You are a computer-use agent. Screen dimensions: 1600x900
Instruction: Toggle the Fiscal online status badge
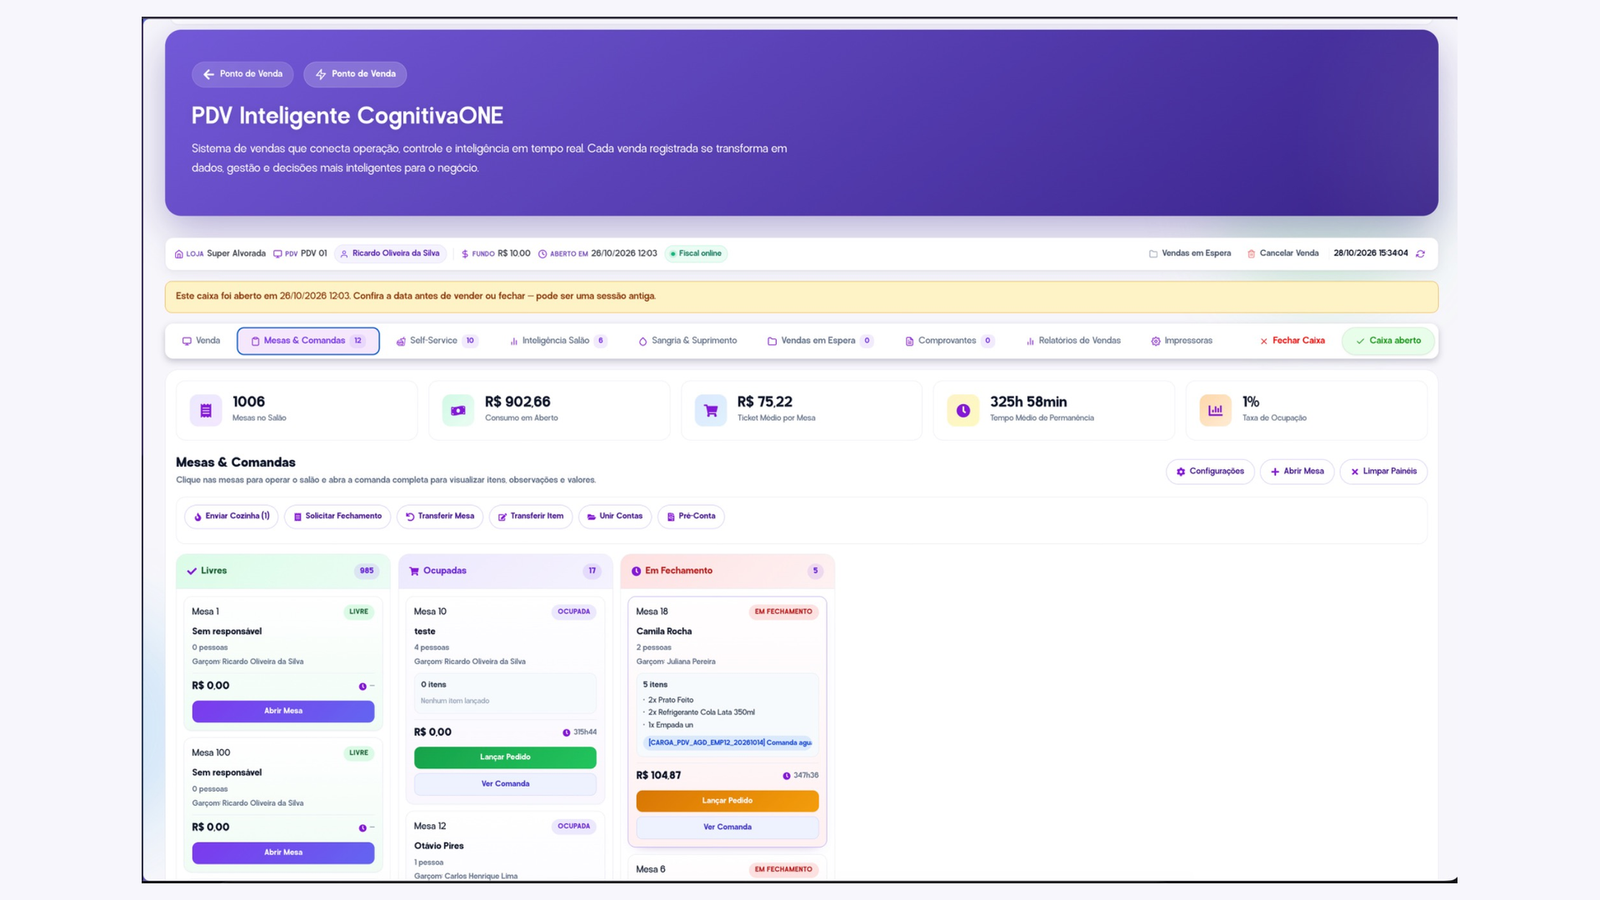click(696, 254)
